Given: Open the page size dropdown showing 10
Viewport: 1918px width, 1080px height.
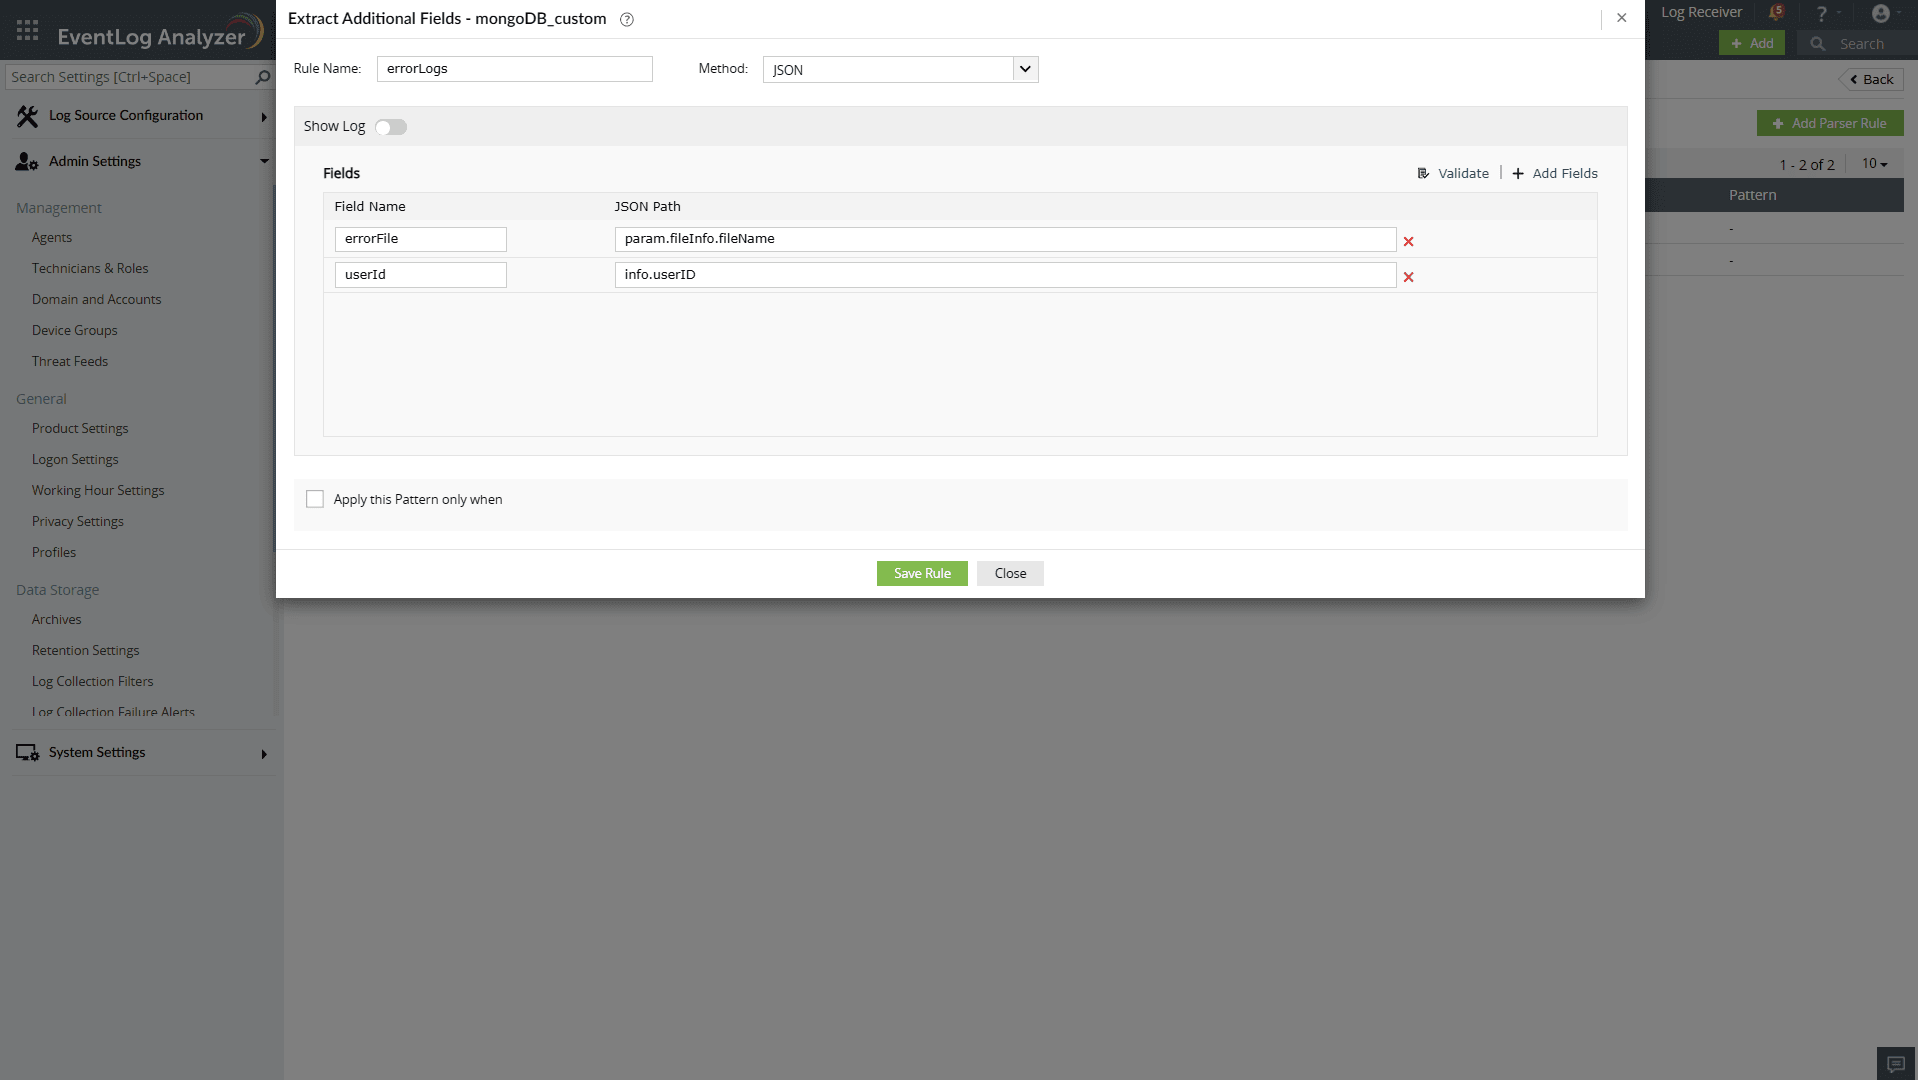Looking at the screenshot, I should click(x=1874, y=163).
